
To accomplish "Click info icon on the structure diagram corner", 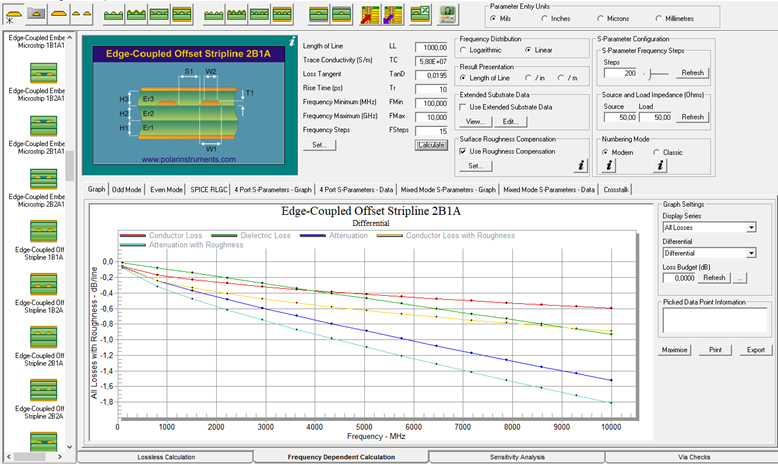I will point(292,41).
